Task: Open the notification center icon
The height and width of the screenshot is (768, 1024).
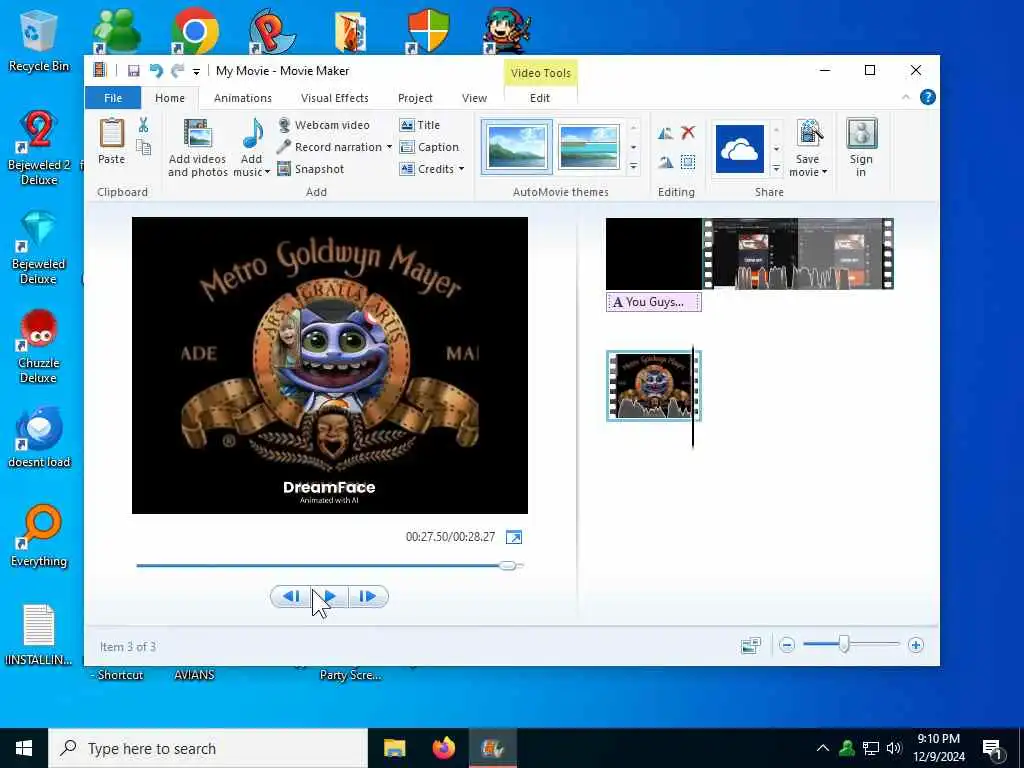Action: (x=992, y=748)
